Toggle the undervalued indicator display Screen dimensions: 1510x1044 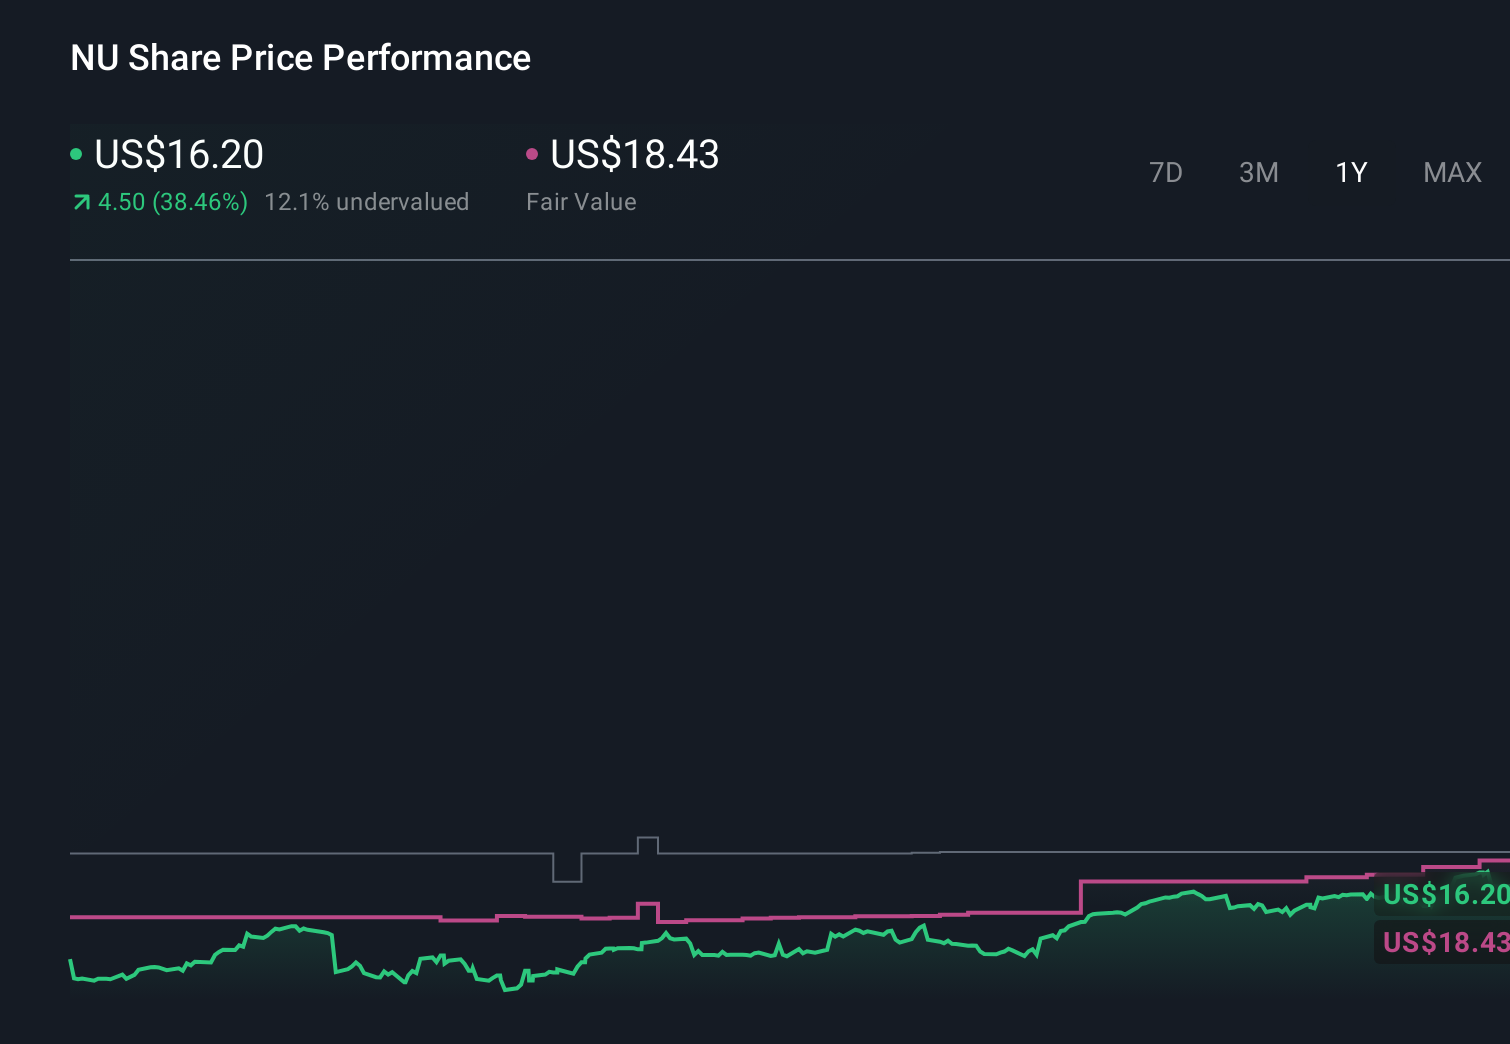pos(366,201)
